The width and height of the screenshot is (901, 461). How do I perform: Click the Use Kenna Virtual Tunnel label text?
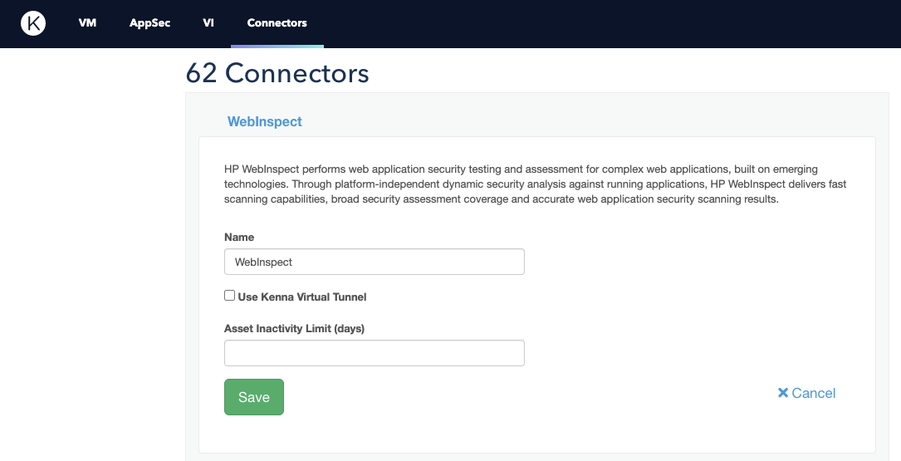pos(302,297)
